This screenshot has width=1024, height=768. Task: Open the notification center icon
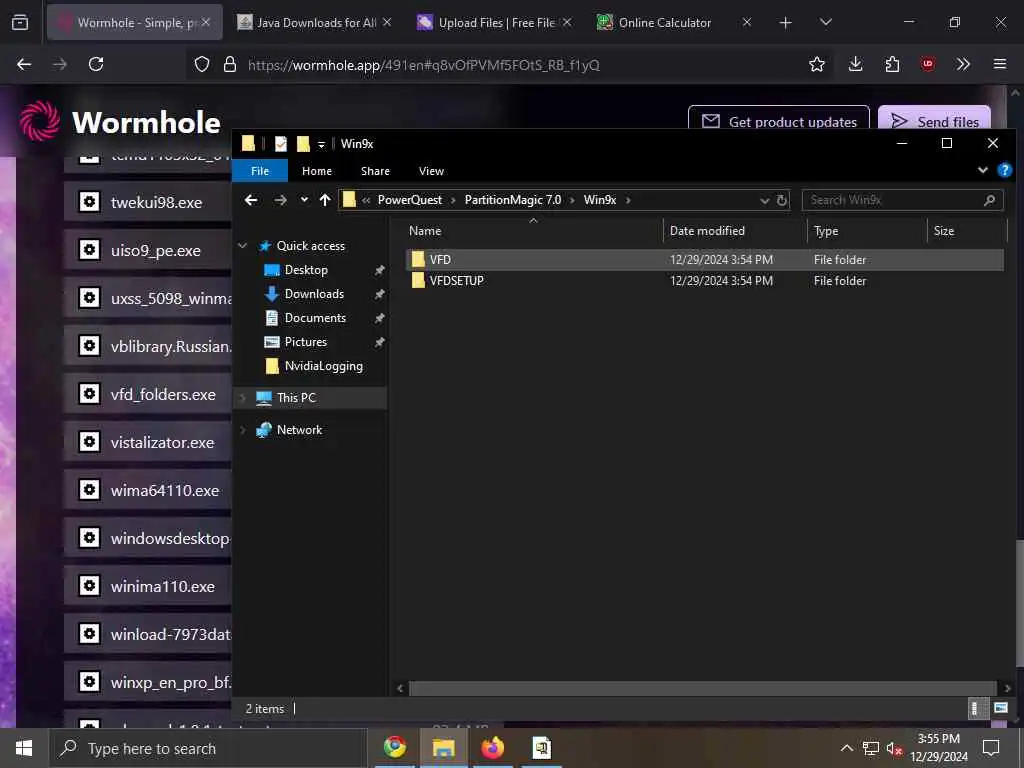tap(991, 748)
